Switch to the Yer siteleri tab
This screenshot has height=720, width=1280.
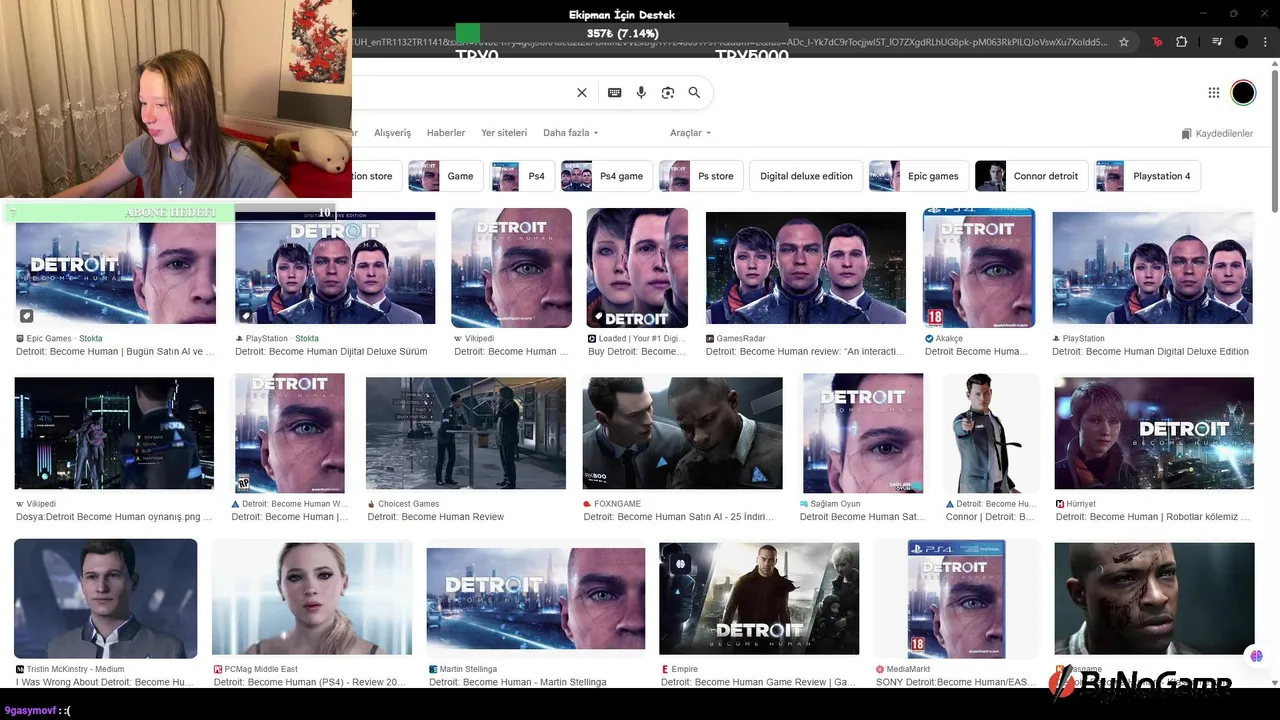point(504,133)
